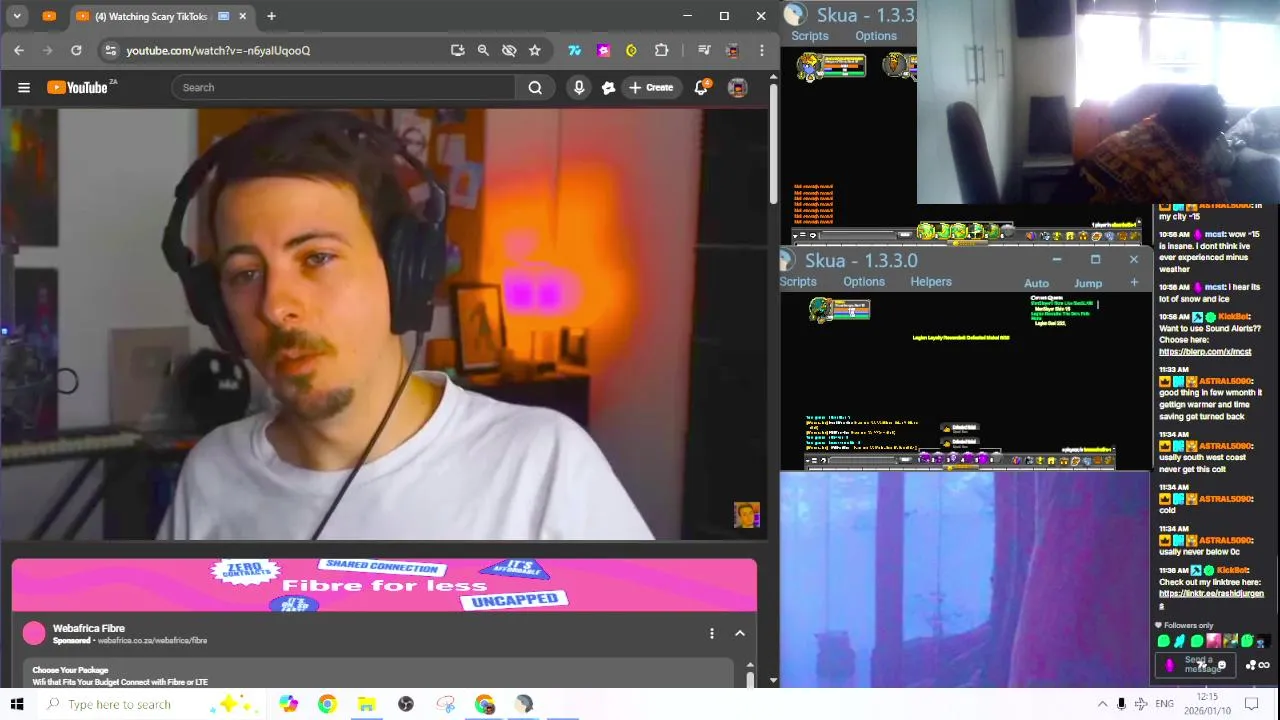Click the Create button on YouTube
The image size is (1280, 720).
tap(651, 87)
